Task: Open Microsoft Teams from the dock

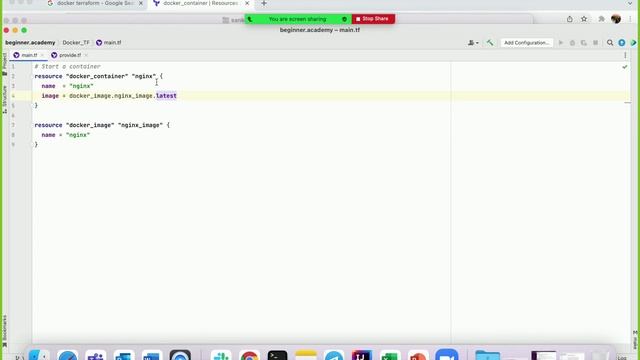Action: 96,355
